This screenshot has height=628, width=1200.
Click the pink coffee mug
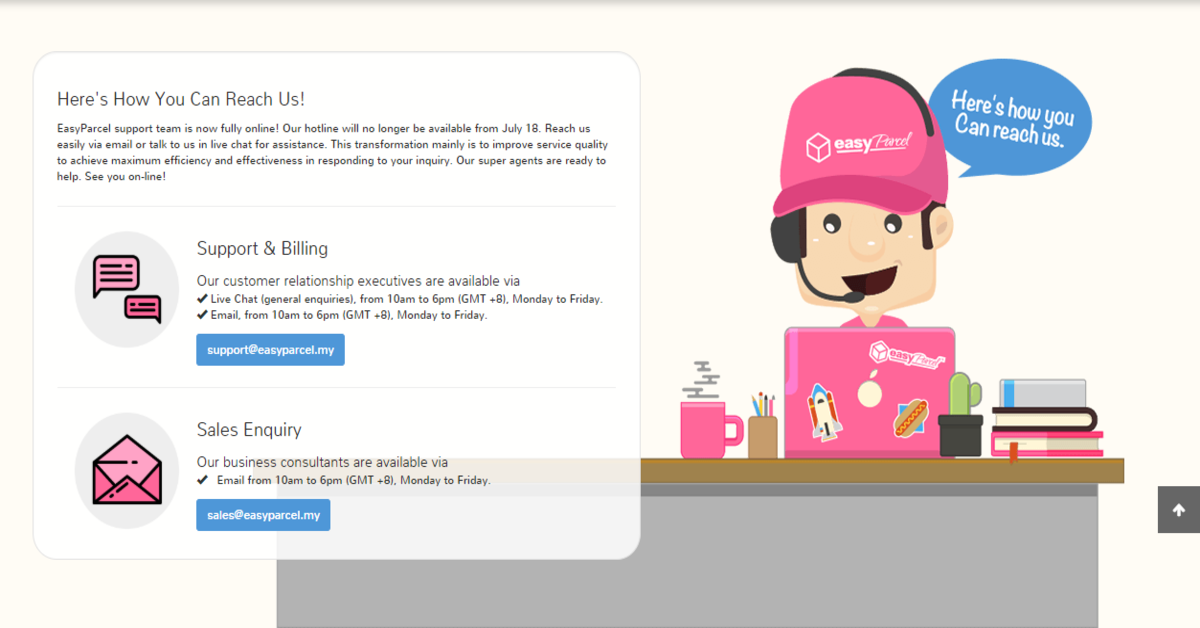coord(708,428)
